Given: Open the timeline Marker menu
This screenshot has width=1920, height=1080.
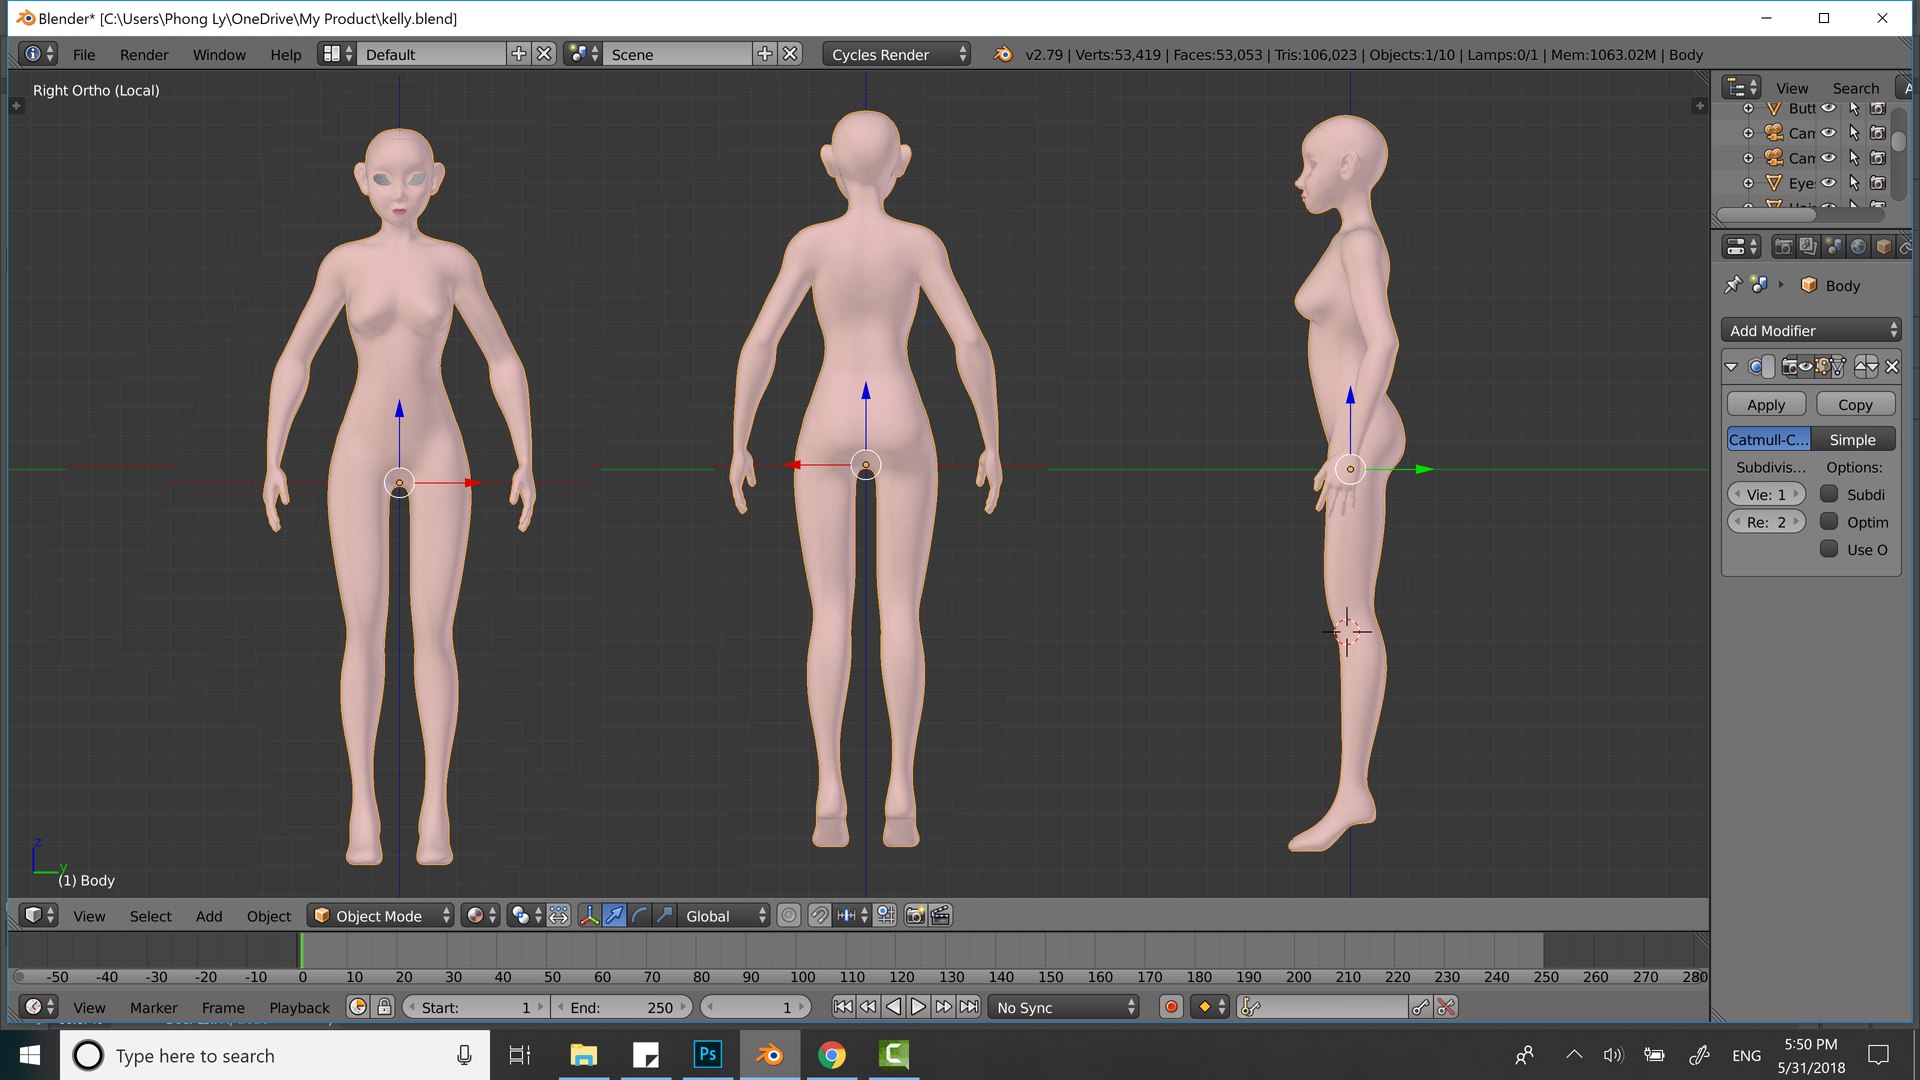Looking at the screenshot, I should (x=153, y=1007).
